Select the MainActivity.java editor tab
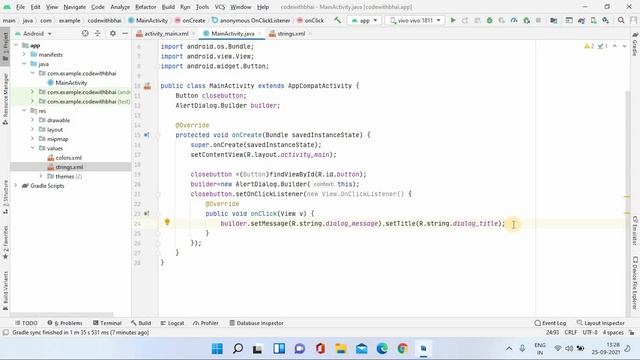 click(x=232, y=33)
